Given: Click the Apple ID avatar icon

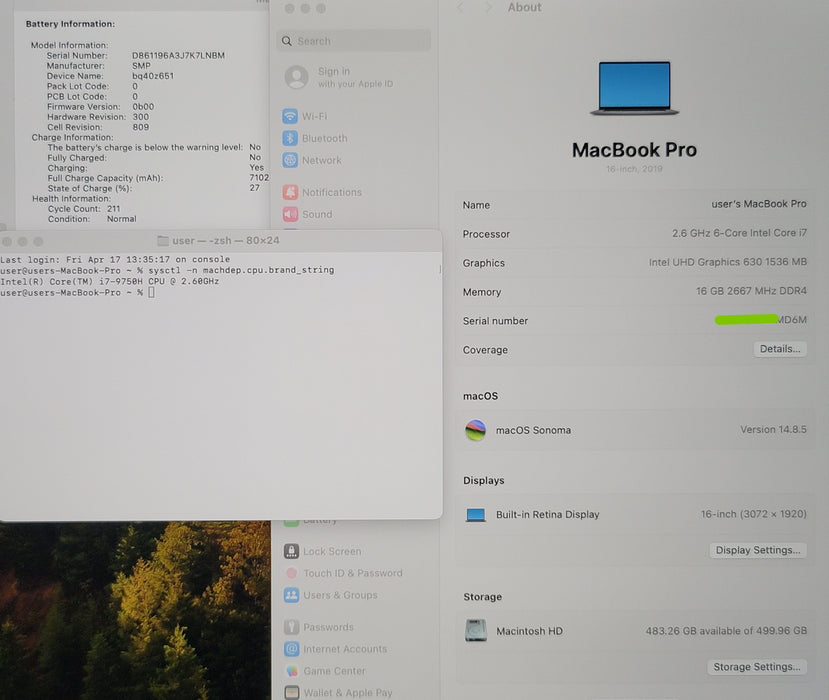Looking at the screenshot, I should click(297, 77).
